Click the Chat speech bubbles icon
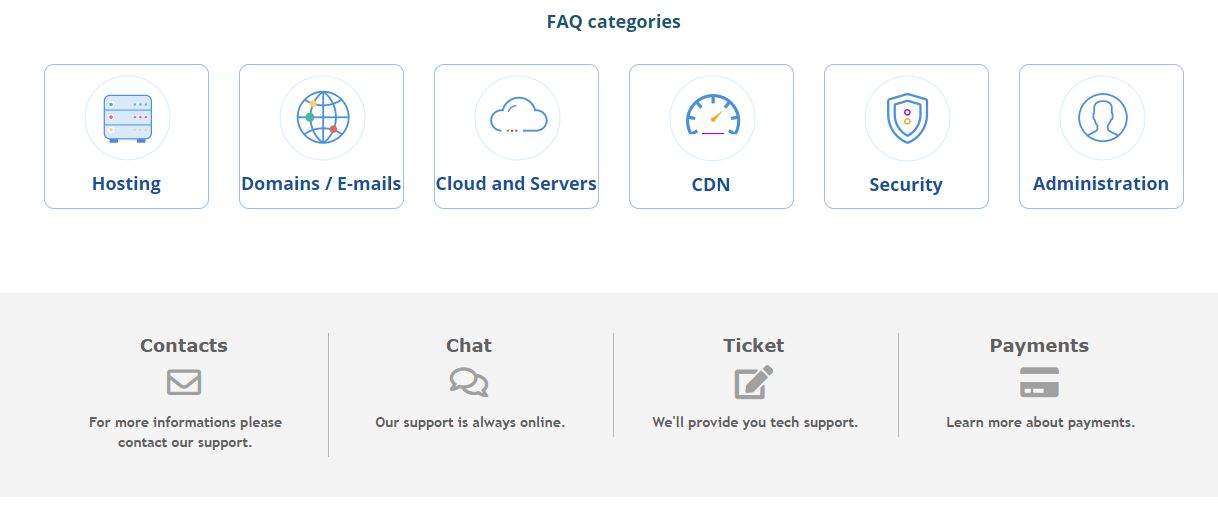Image resolution: width=1218 pixels, height=512 pixels. point(469,382)
